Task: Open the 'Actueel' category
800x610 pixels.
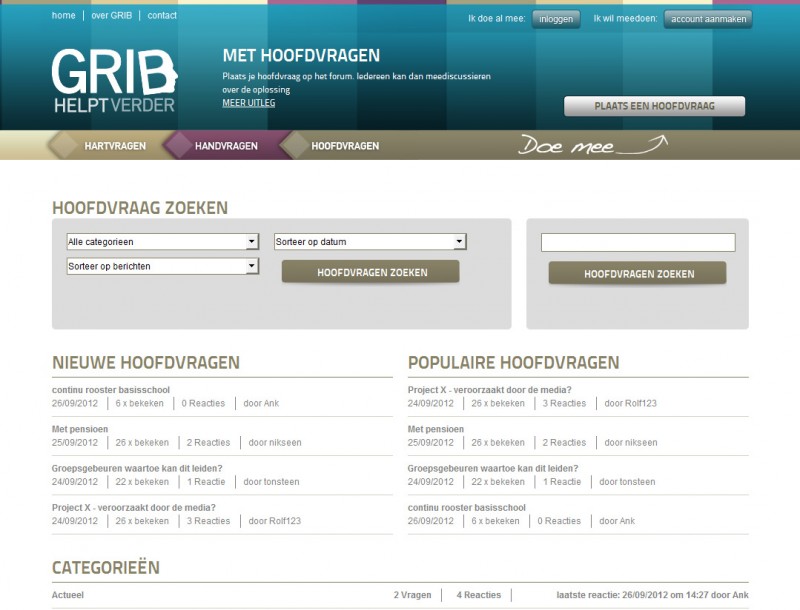Action: tap(68, 595)
